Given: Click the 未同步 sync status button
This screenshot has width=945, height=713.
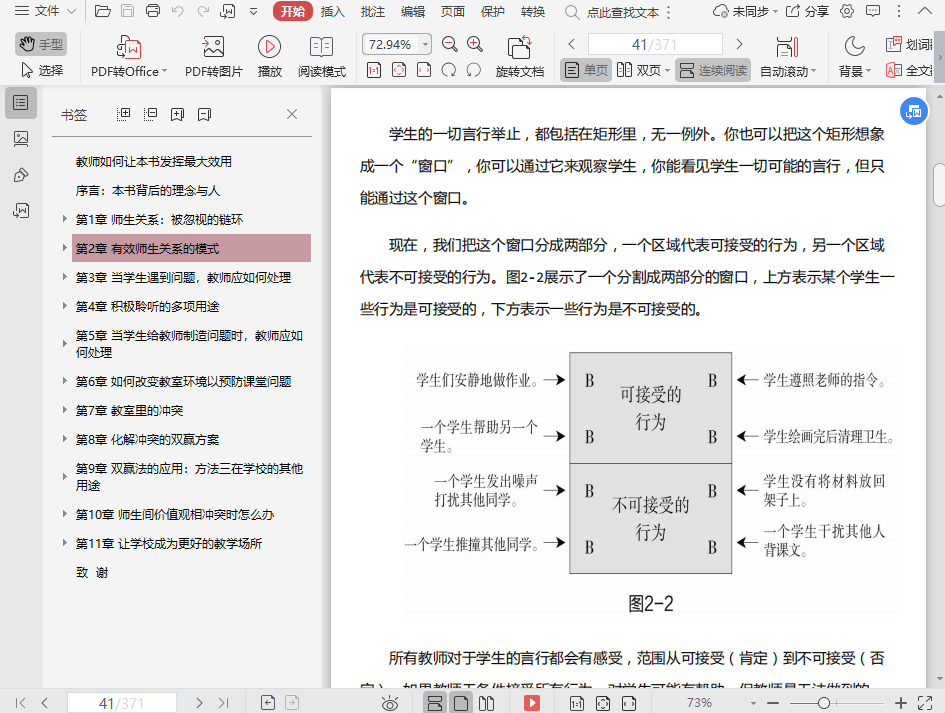Looking at the screenshot, I should coord(745,11).
